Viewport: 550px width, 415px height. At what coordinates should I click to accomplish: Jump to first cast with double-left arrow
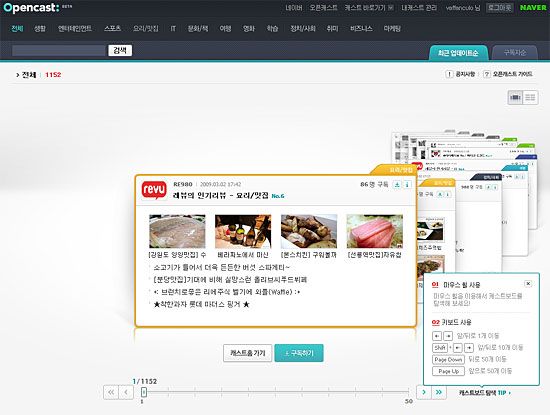pyautogui.click(x=111, y=392)
